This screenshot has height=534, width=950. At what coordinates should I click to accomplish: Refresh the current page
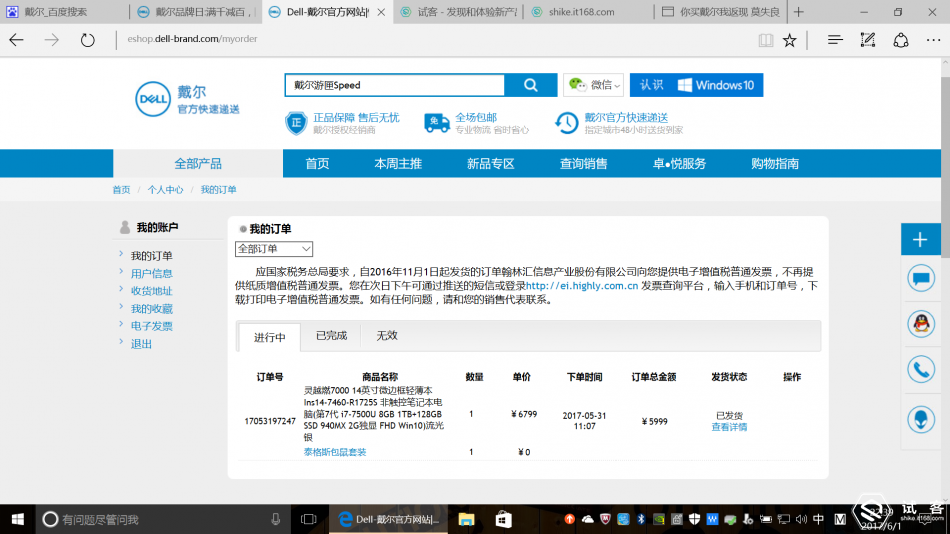click(88, 40)
